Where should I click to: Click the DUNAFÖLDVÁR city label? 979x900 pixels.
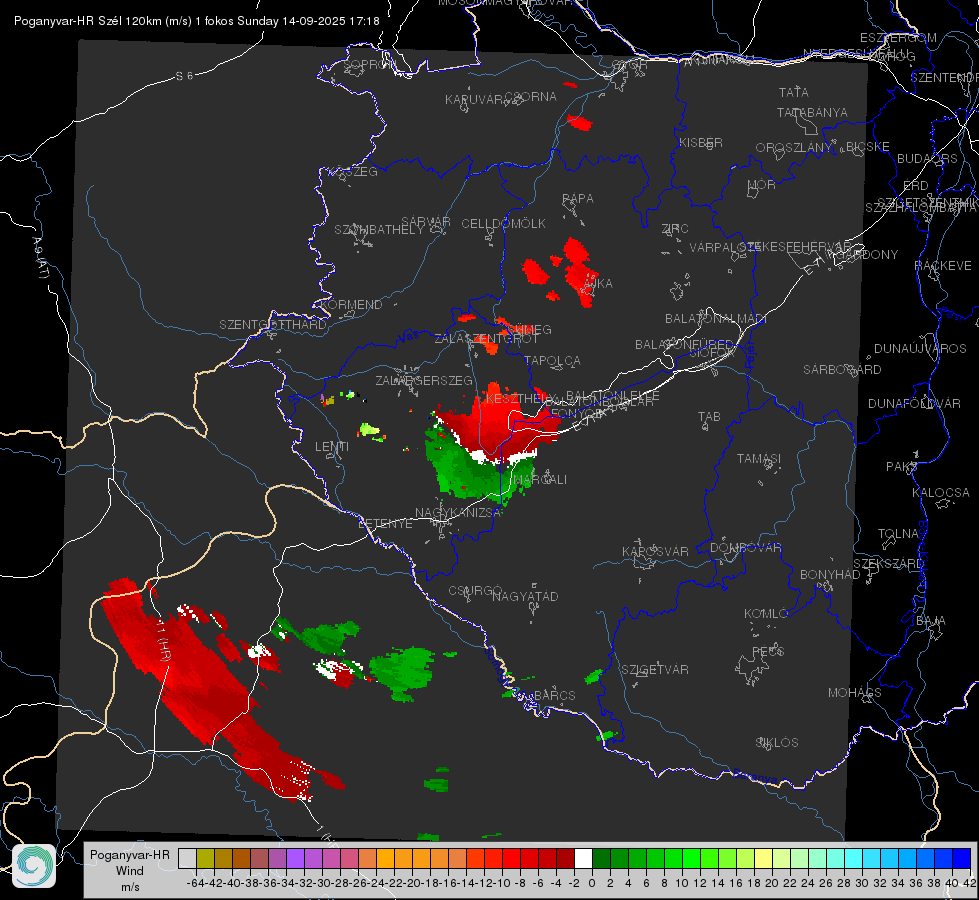click(x=914, y=403)
